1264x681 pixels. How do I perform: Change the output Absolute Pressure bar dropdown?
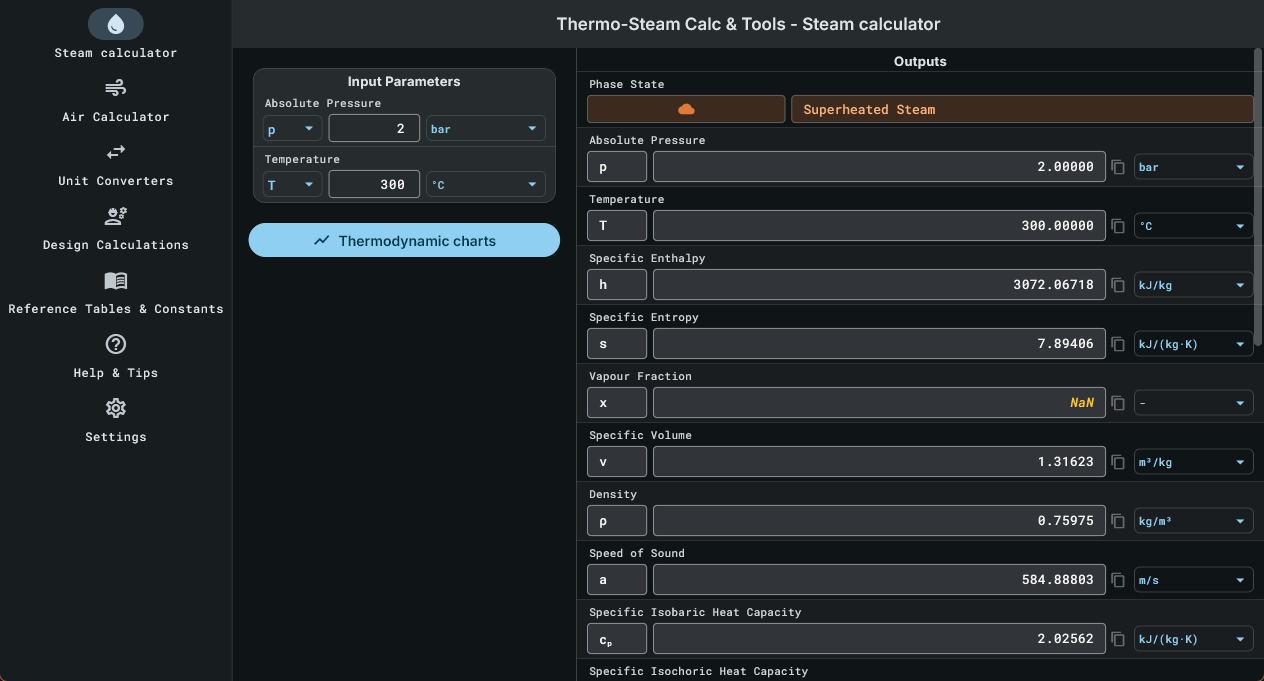pos(1193,167)
